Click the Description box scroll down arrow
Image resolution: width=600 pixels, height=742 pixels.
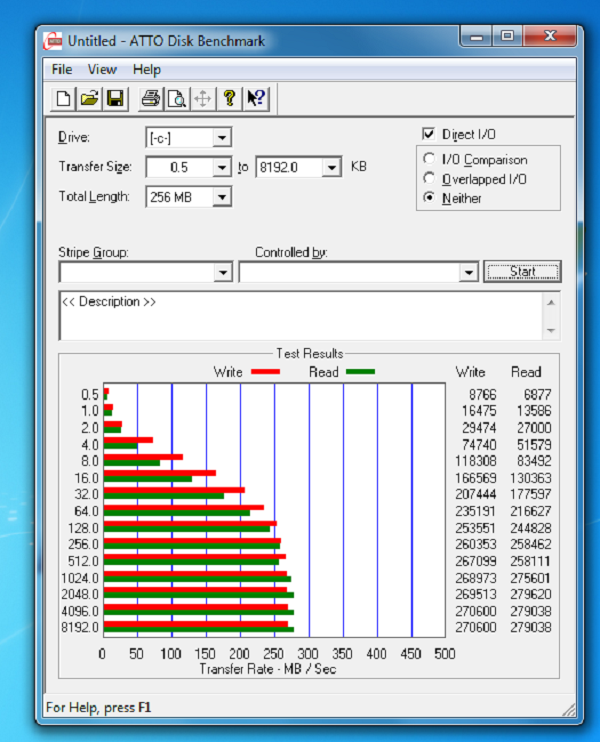[x=551, y=331]
